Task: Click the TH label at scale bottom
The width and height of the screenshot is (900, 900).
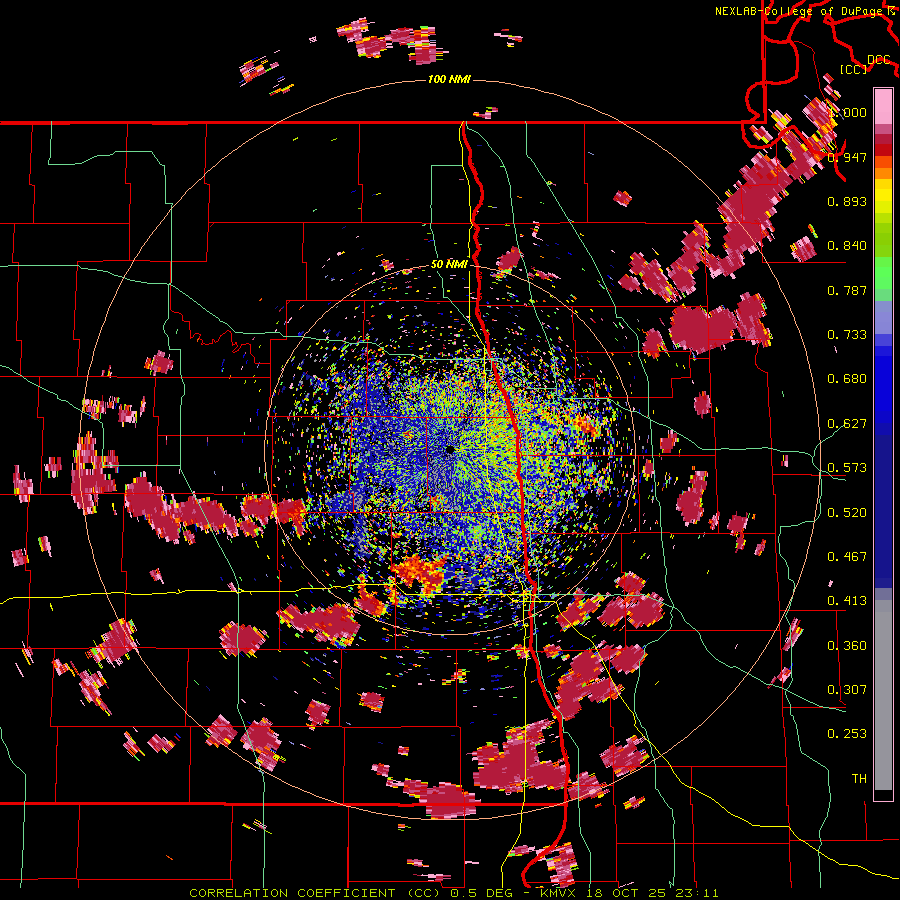Action: (x=859, y=779)
